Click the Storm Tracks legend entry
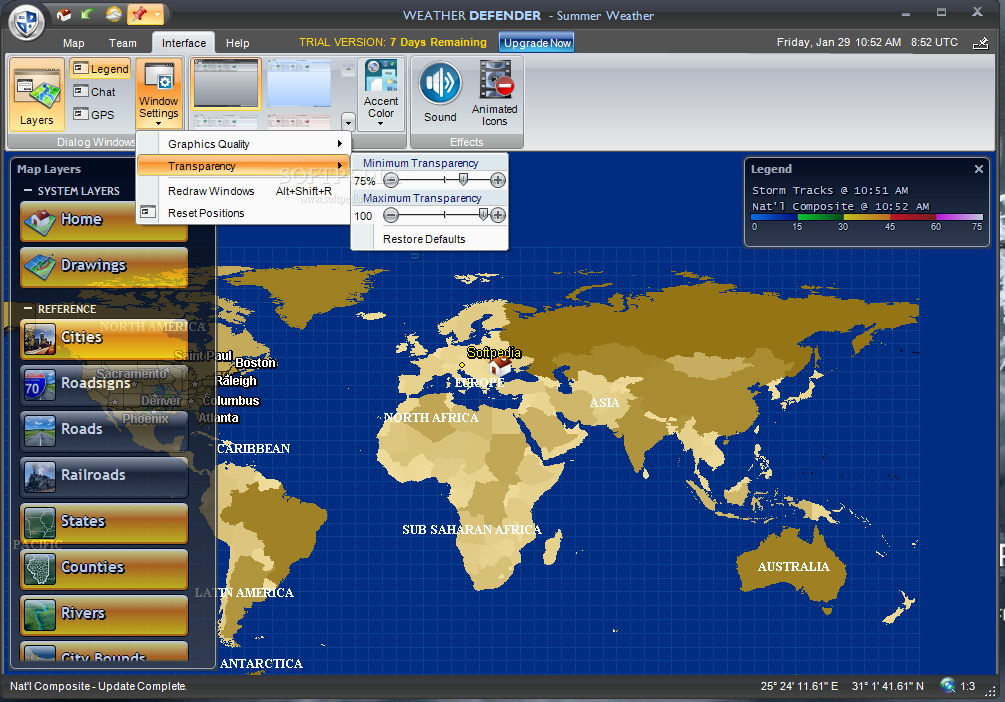 click(x=829, y=190)
